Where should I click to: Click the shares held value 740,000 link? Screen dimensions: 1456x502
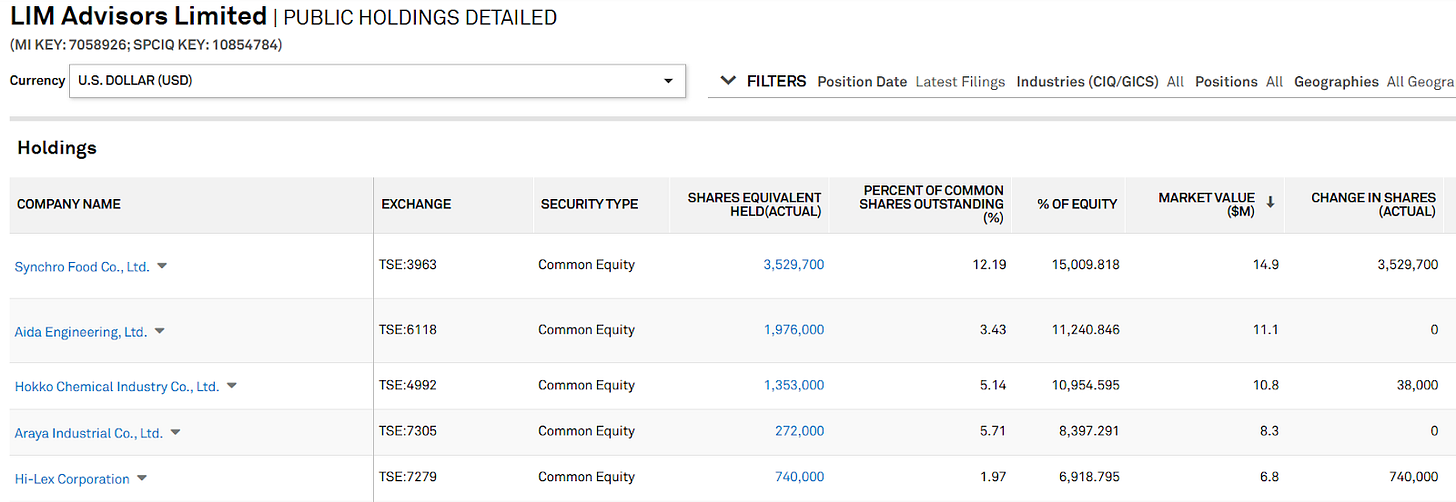(x=800, y=477)
